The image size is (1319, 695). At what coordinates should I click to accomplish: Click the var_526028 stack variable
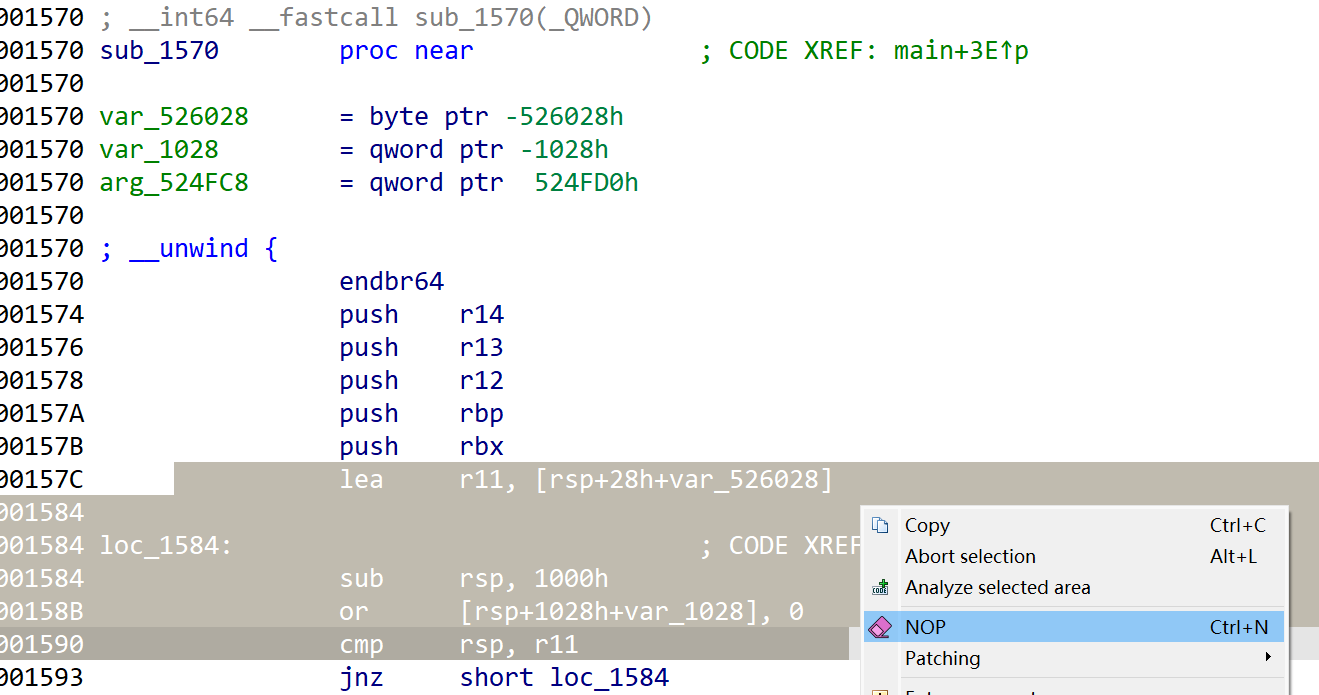[173, 116]
